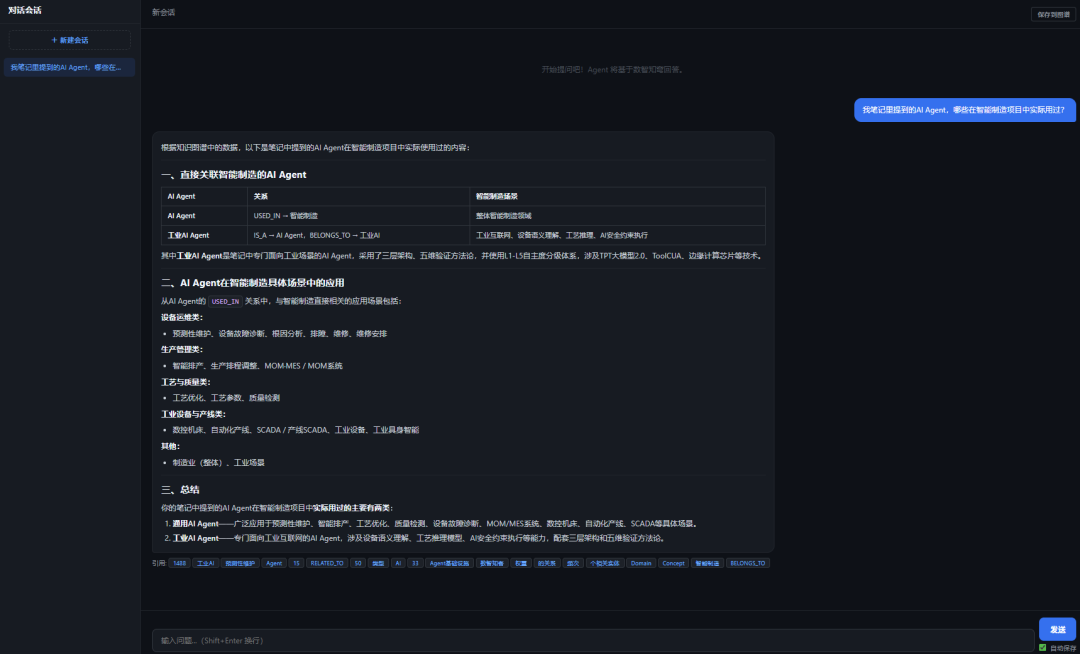Click the blue 发送 send button
The height and width of the screenshot is (654, 1080).
(1057, 629)
